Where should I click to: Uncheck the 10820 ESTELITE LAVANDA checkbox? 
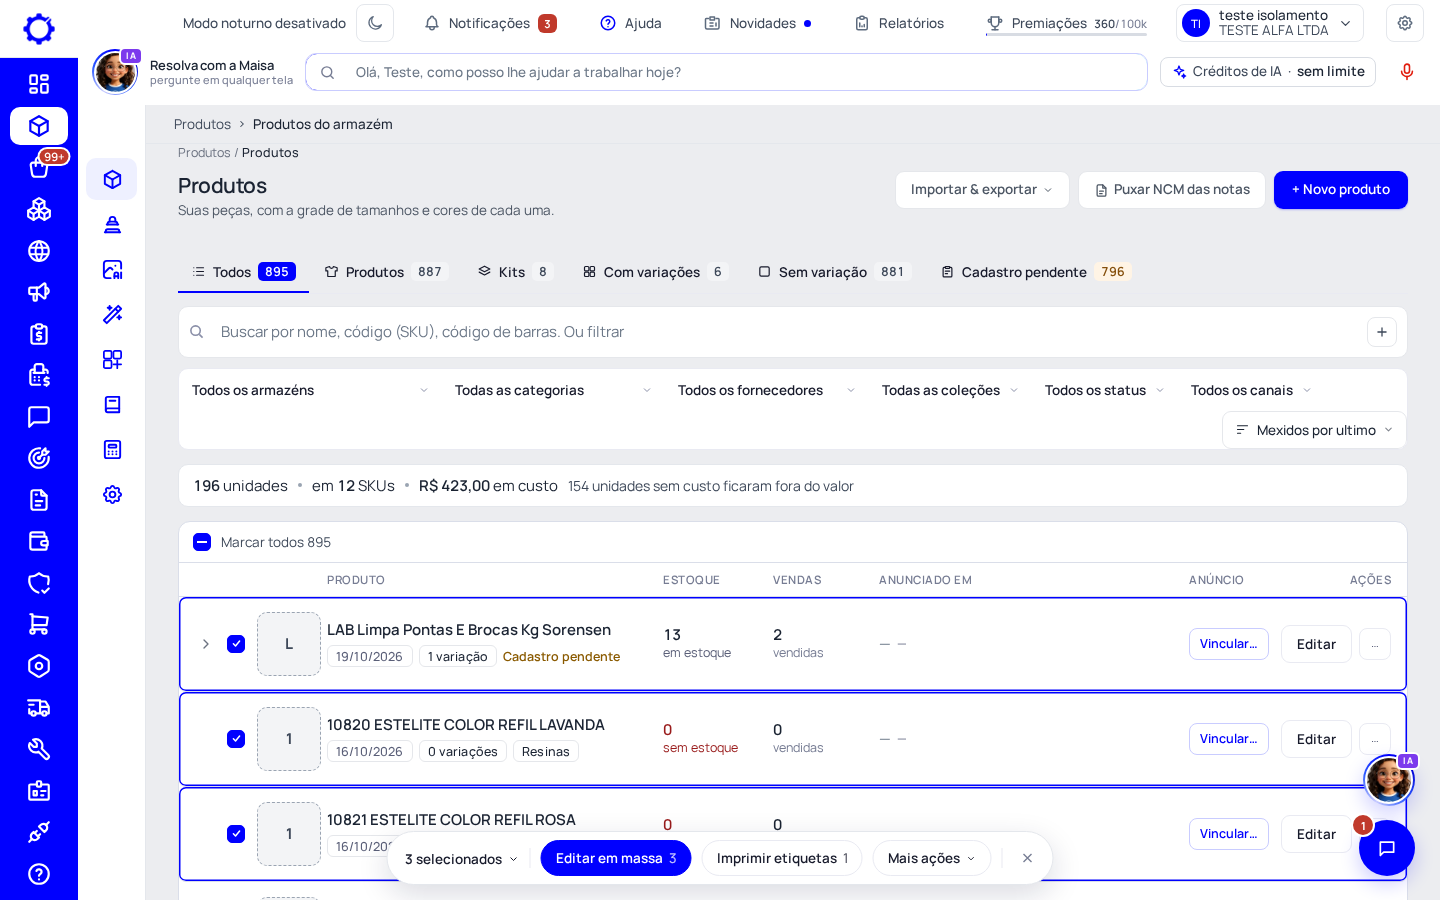pos(236,739)
